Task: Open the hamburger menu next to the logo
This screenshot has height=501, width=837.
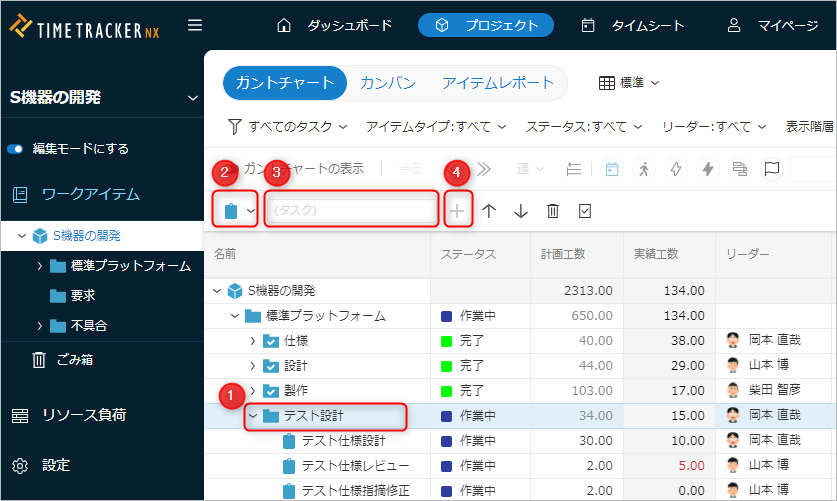Action: point(195,25)
